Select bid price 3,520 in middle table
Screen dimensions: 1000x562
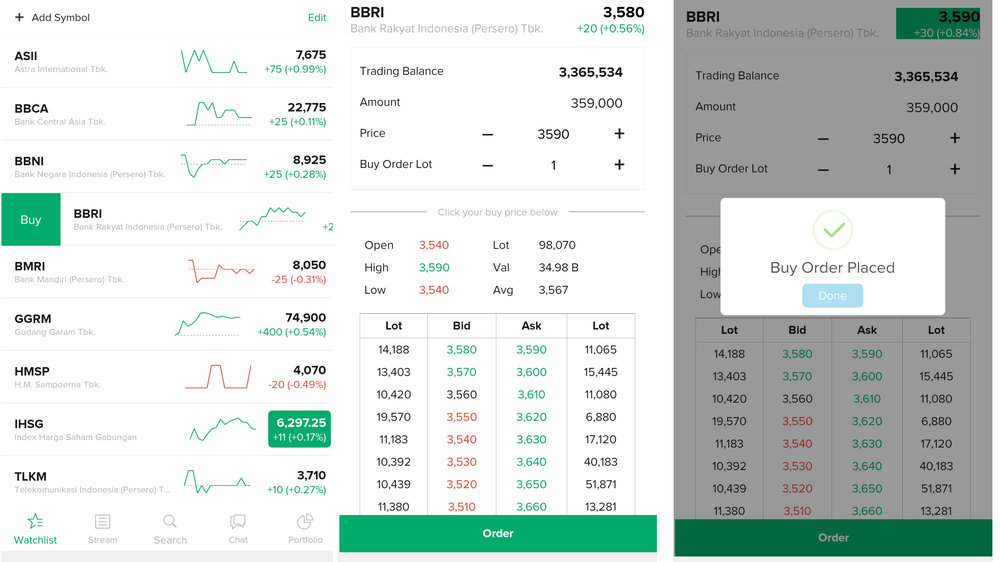pos(462,484)
